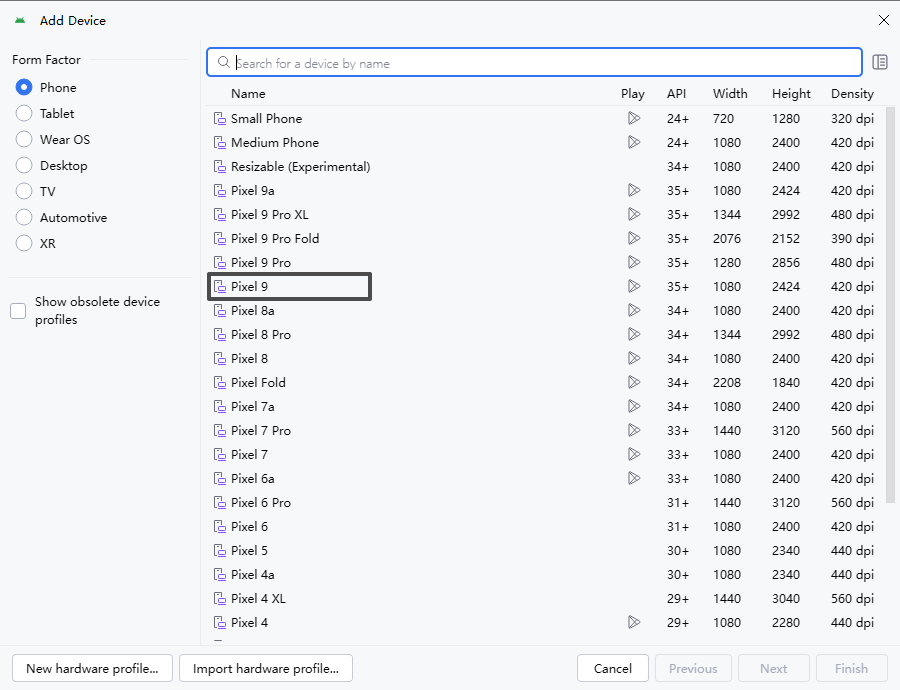
Task: Click the device icon next to Small Phone
Action: [220, 119]
